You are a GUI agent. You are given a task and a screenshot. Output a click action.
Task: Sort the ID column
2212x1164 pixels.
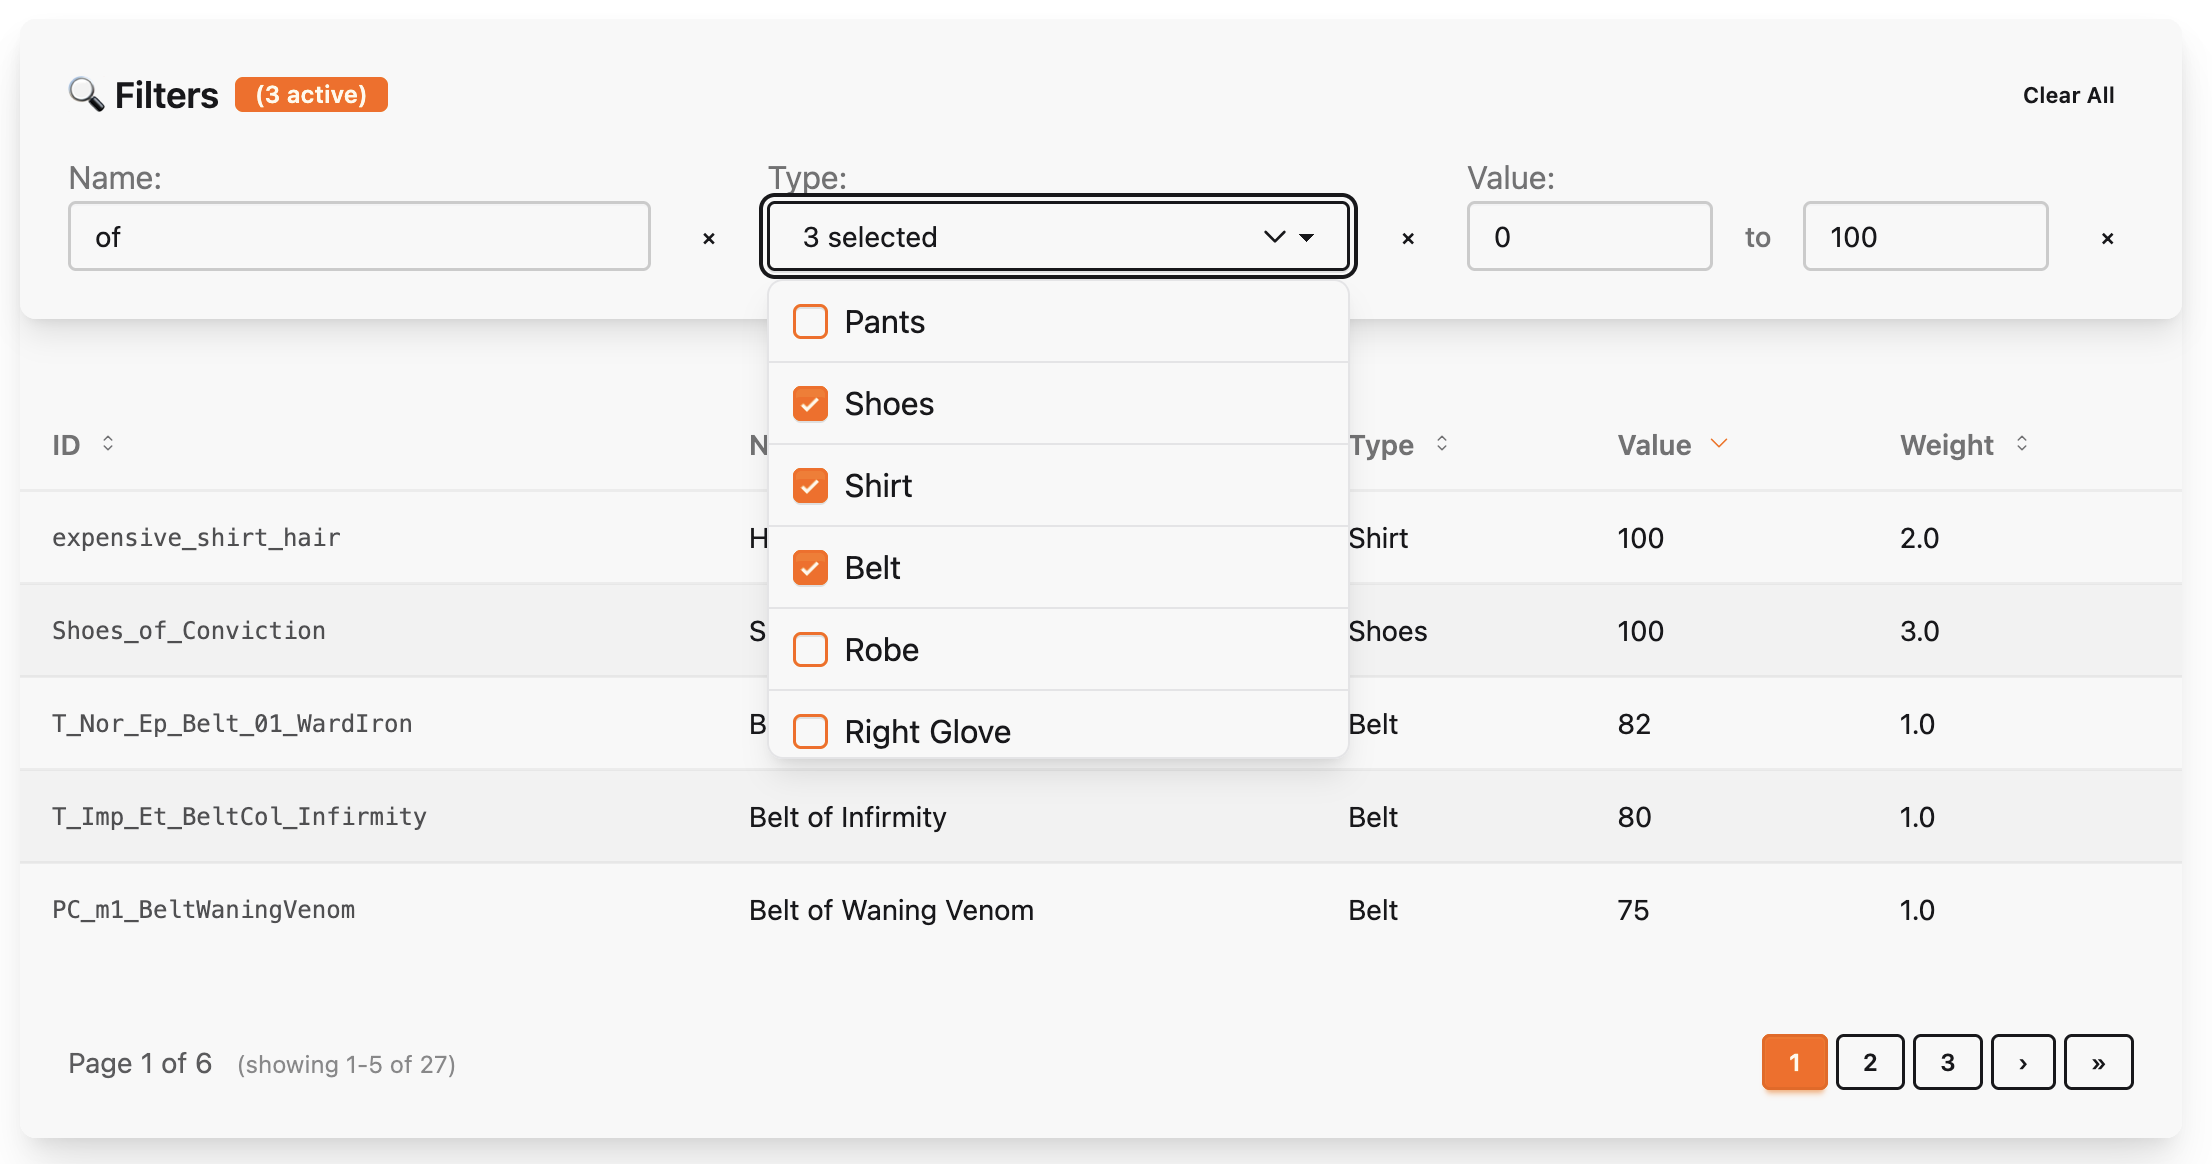coord(109,444)
